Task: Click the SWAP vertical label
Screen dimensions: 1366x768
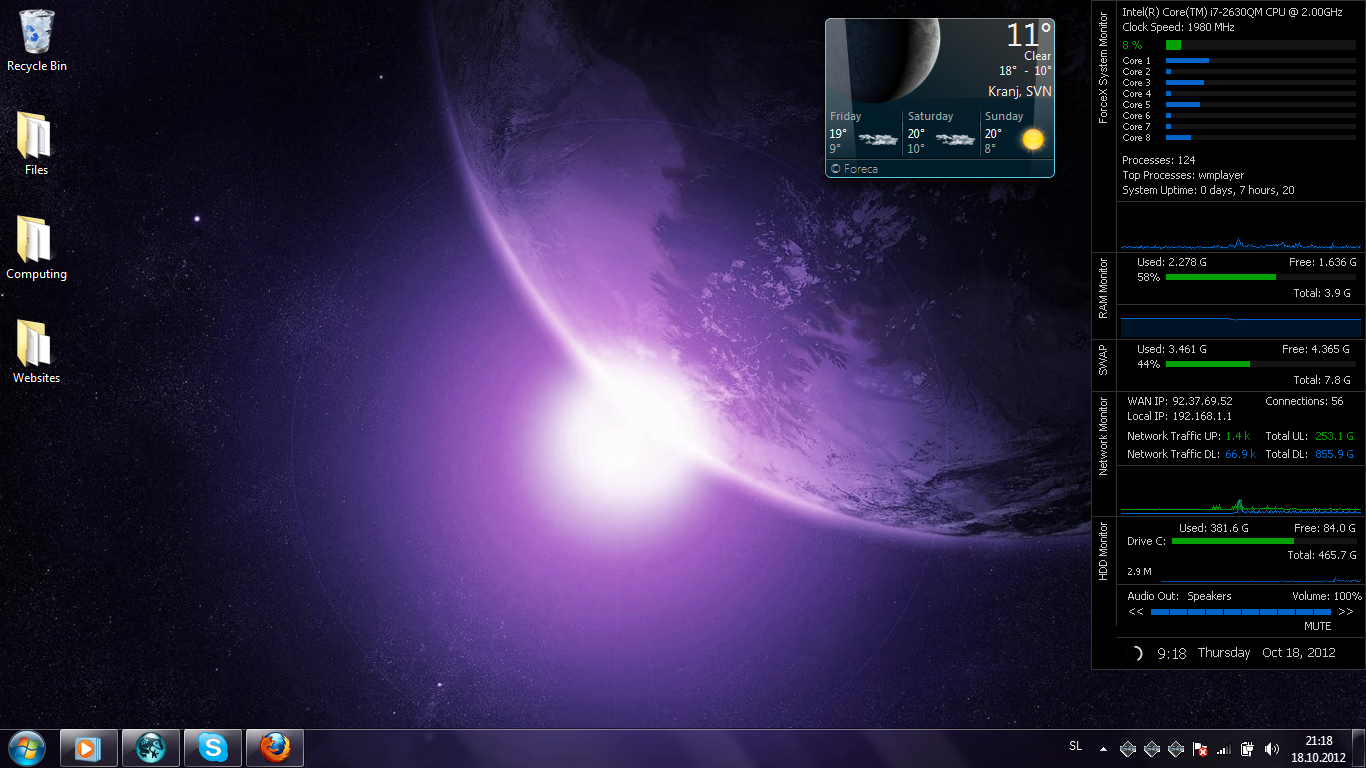Action: 1104,360
